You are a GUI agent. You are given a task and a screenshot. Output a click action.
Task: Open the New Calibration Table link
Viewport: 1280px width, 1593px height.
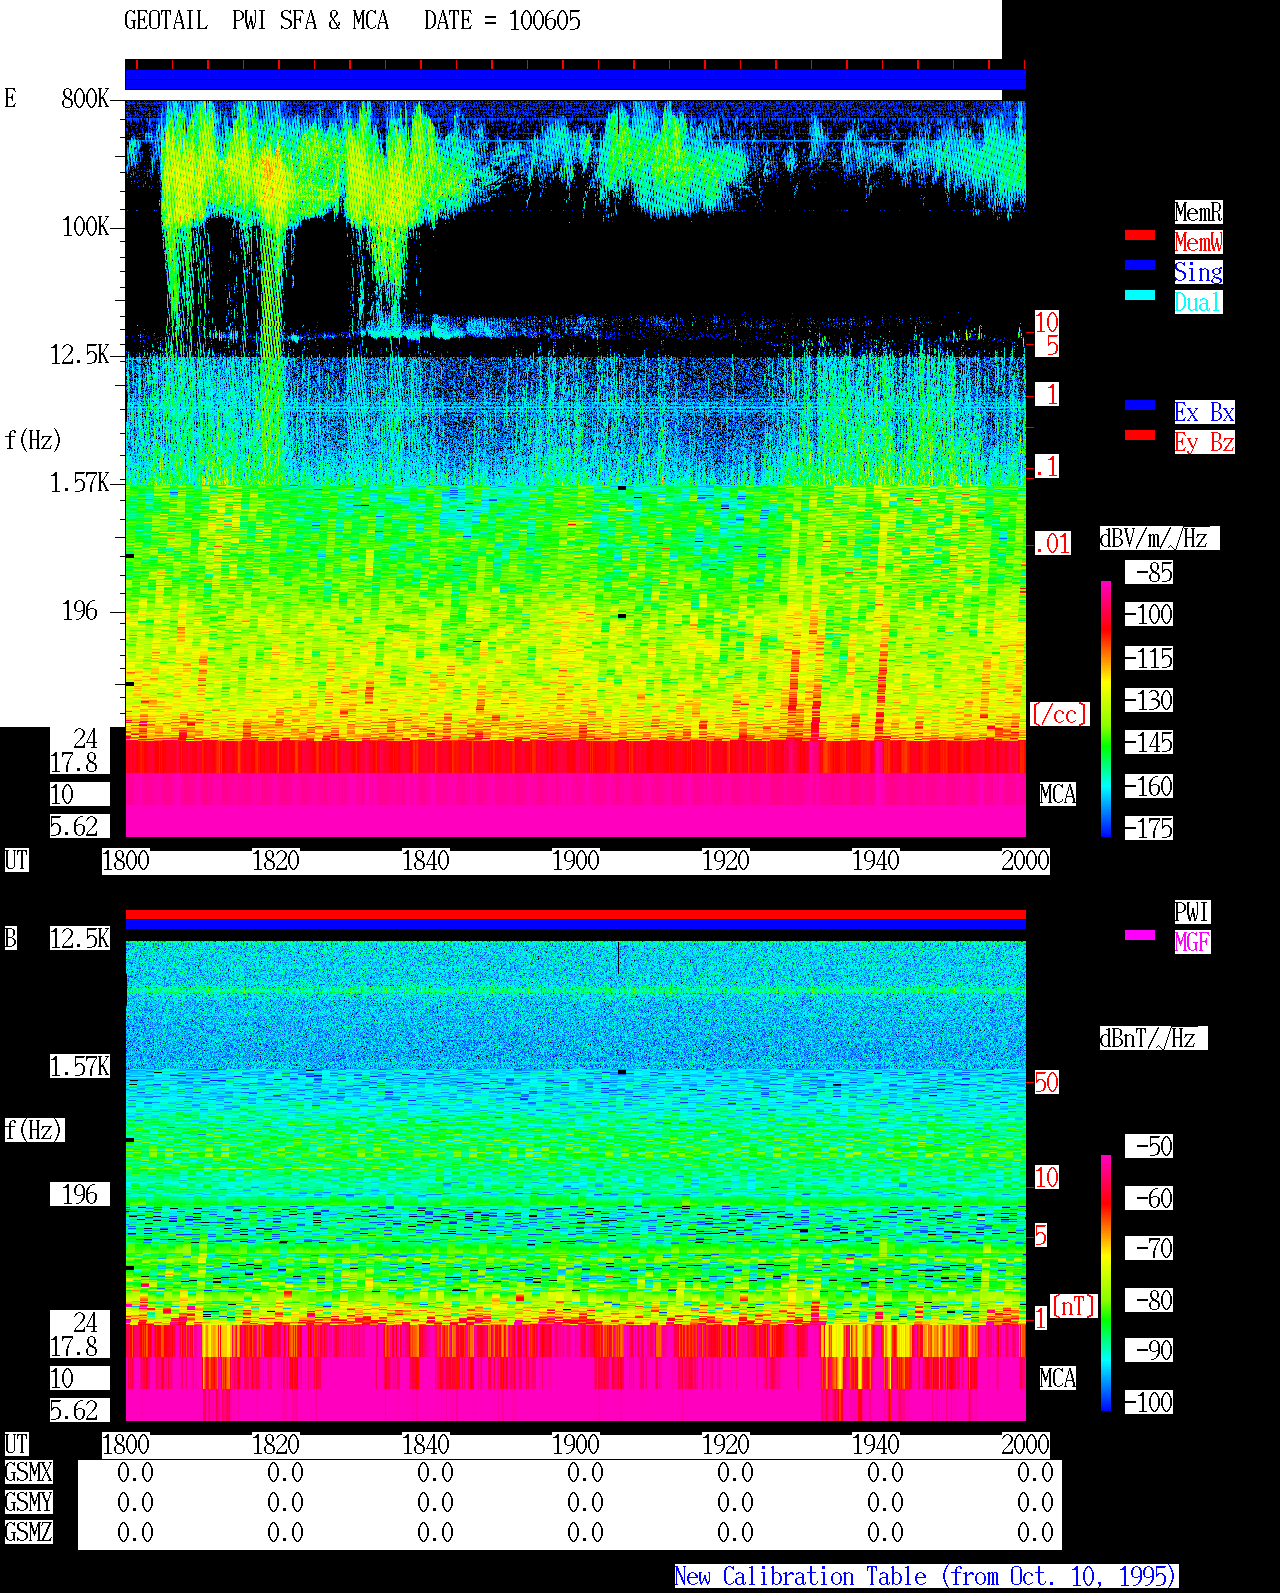pos(926,1577)
